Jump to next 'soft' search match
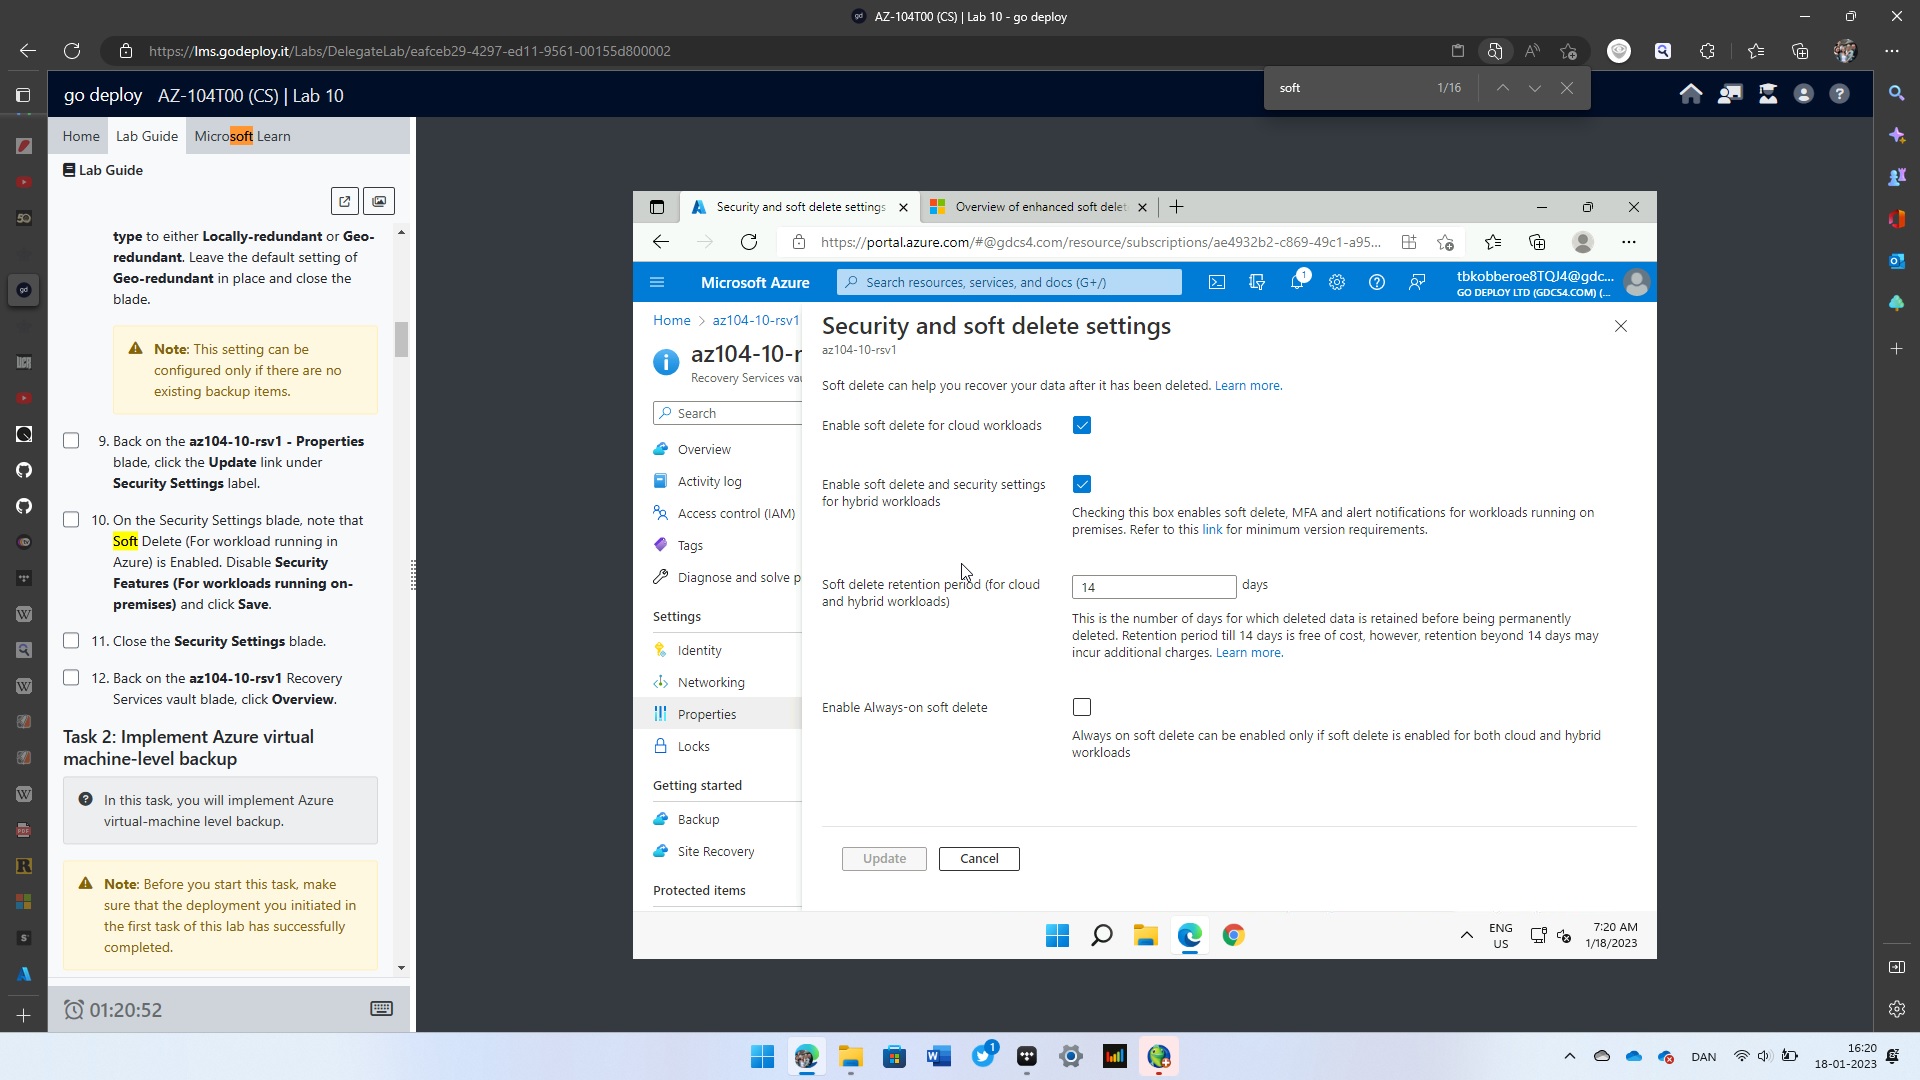Viewport: 1920px width, 1080px height. coord(1535,87)
